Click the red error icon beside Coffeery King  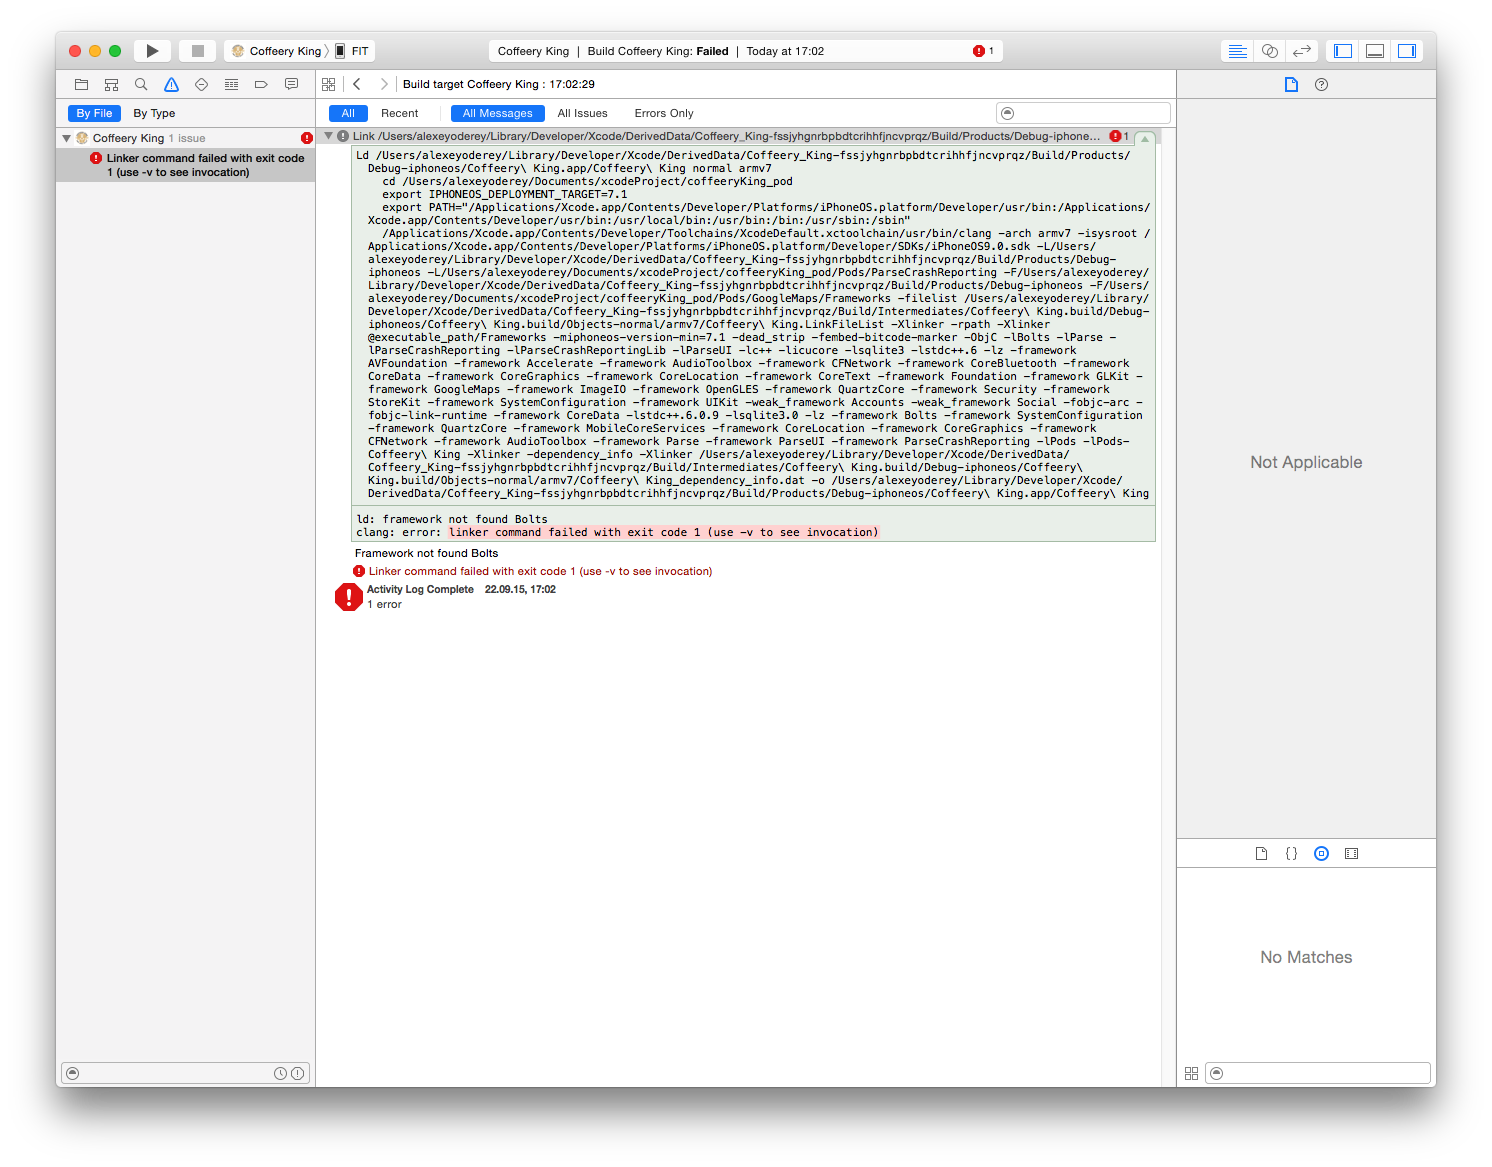307,138
